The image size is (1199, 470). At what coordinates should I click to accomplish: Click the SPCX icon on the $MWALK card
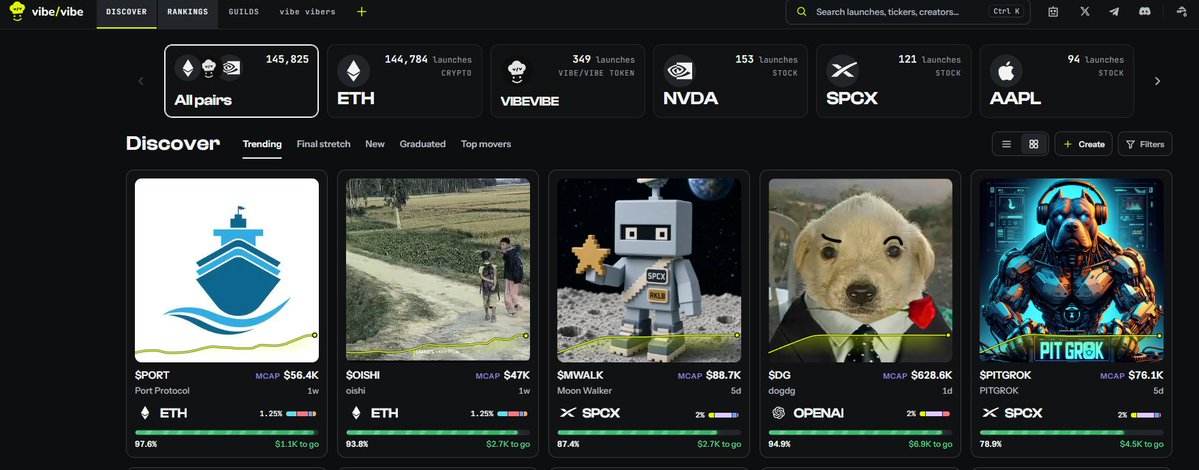(x=567, y=413)
